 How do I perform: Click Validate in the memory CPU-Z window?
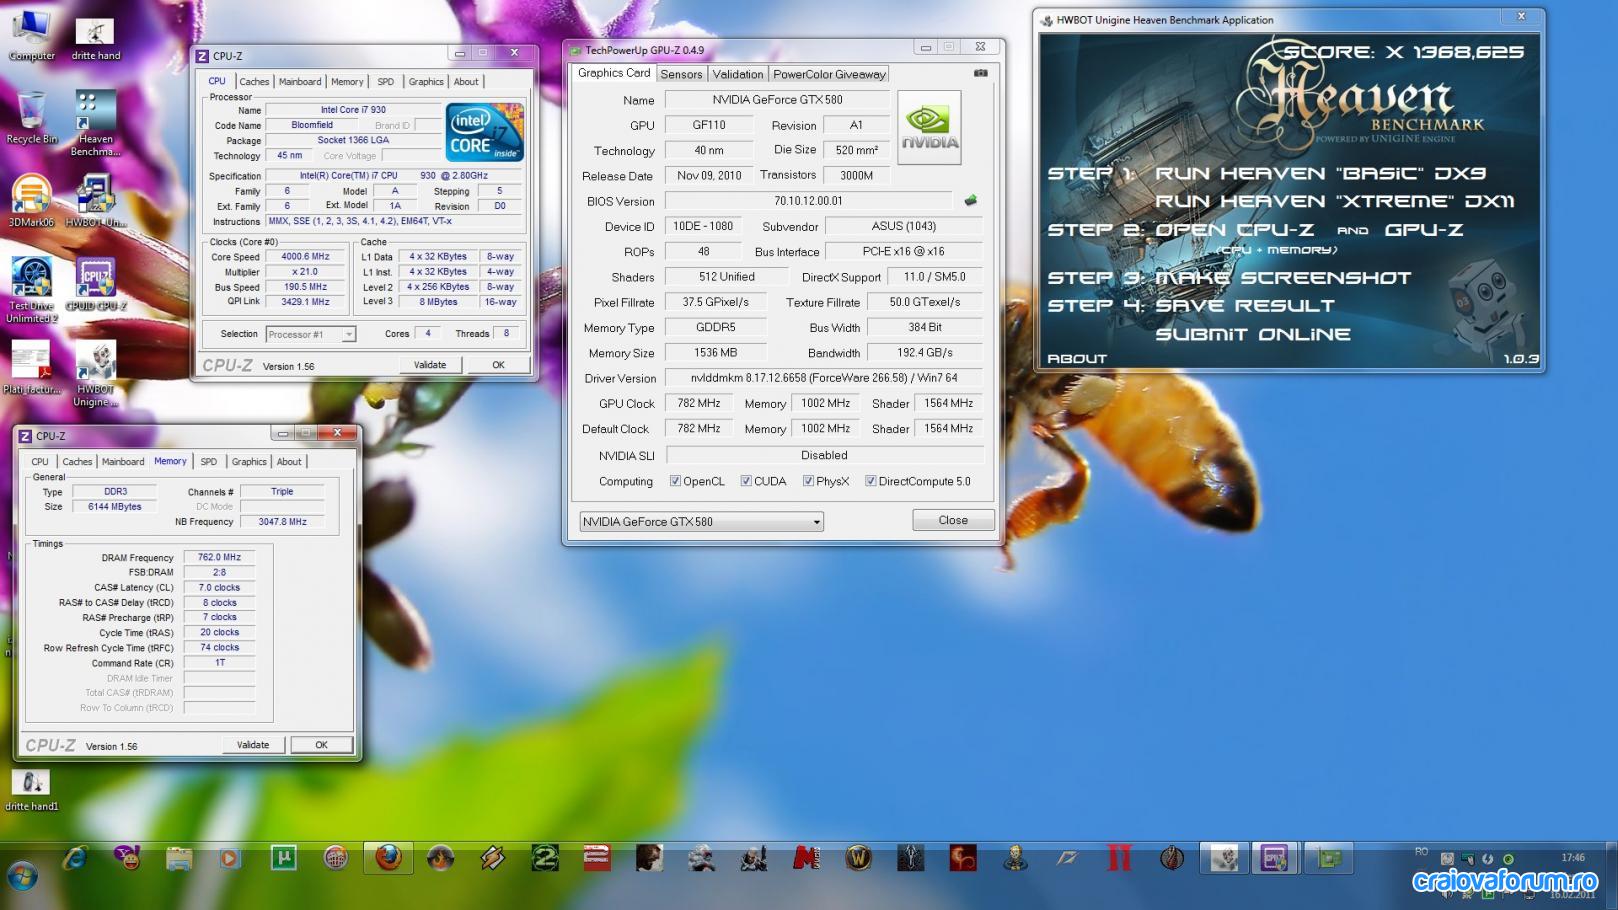[253, 745]
